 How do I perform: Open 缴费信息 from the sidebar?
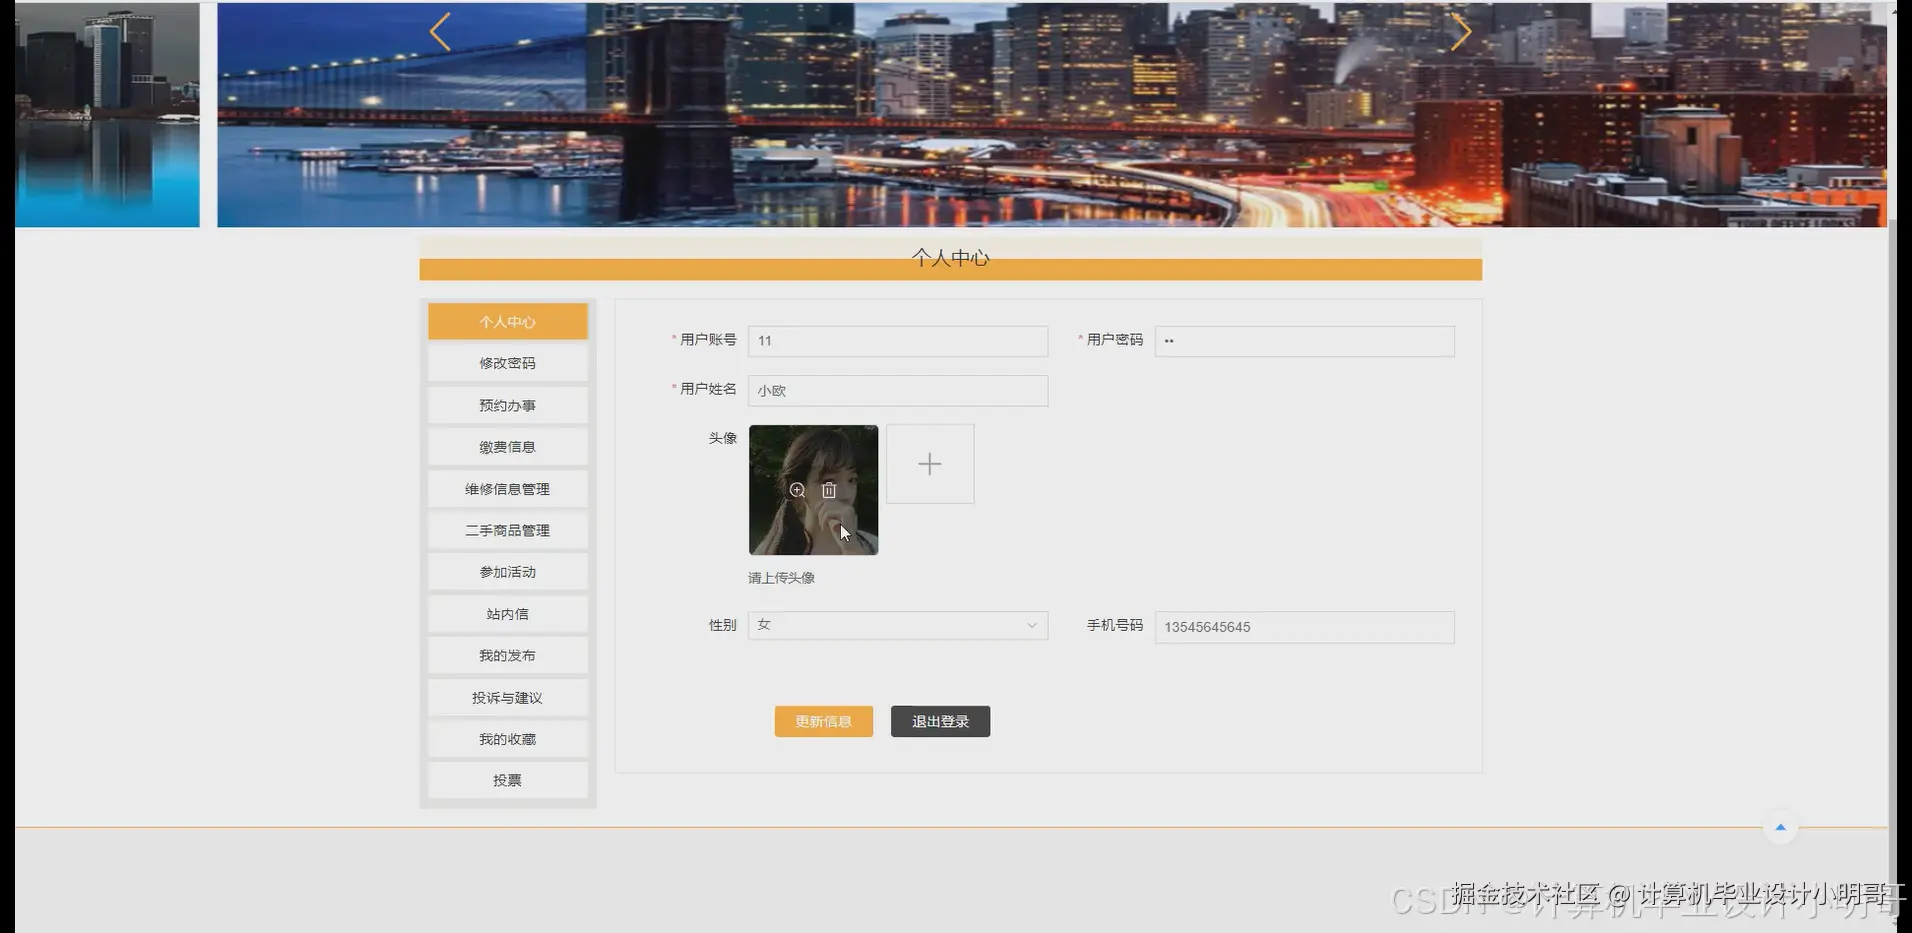pos(507,446)
